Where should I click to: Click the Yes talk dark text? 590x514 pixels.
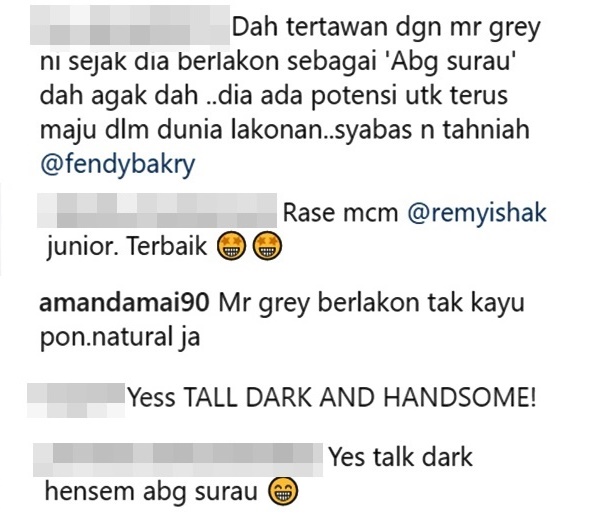click(x=401, y=457)
